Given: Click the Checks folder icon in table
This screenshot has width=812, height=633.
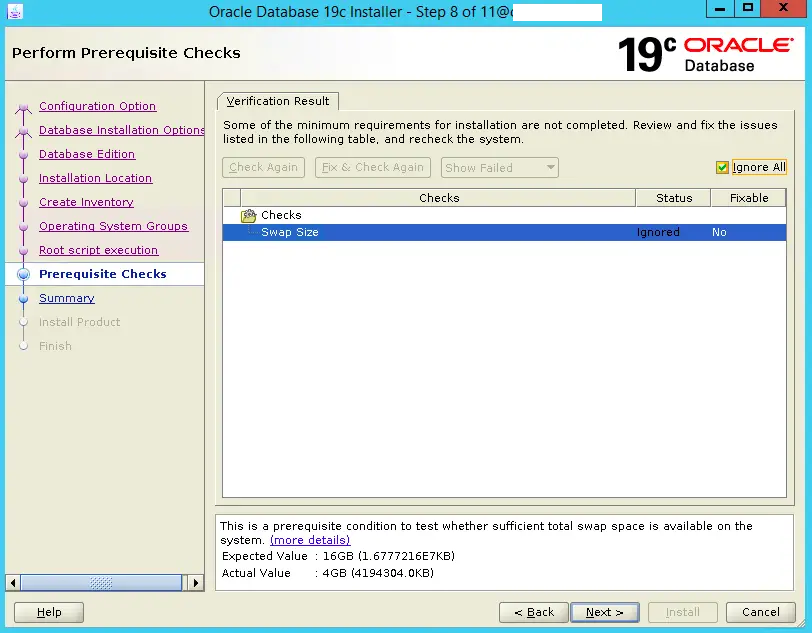Looking at the screenshot, I should click(249, 215).
